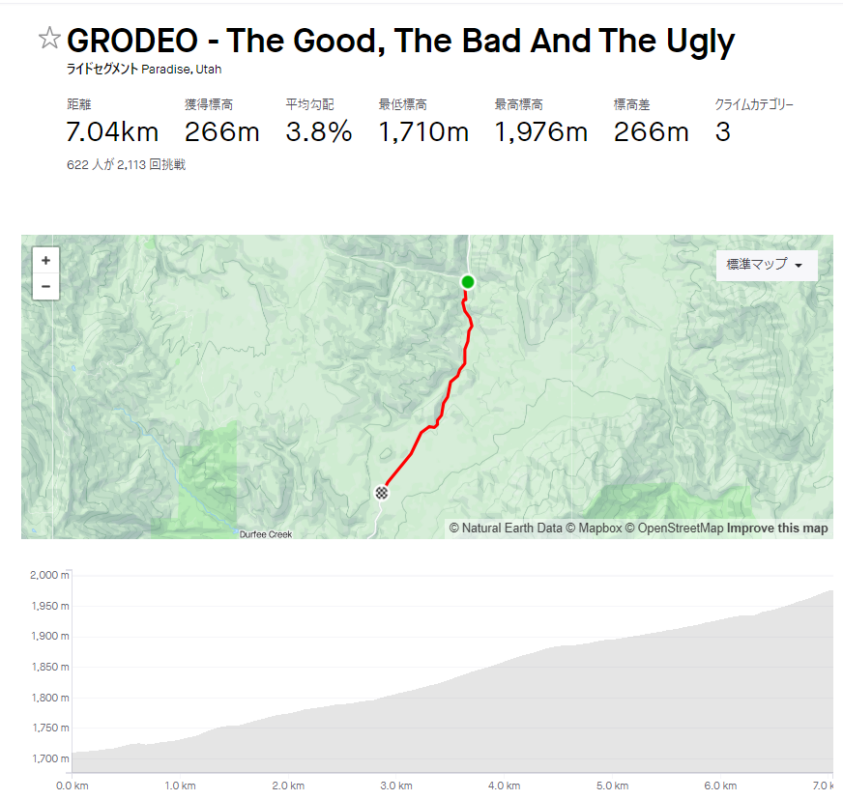This screenshot has height=800, width=843.
Task: Zoom in on the map
Action: point(45,260)
